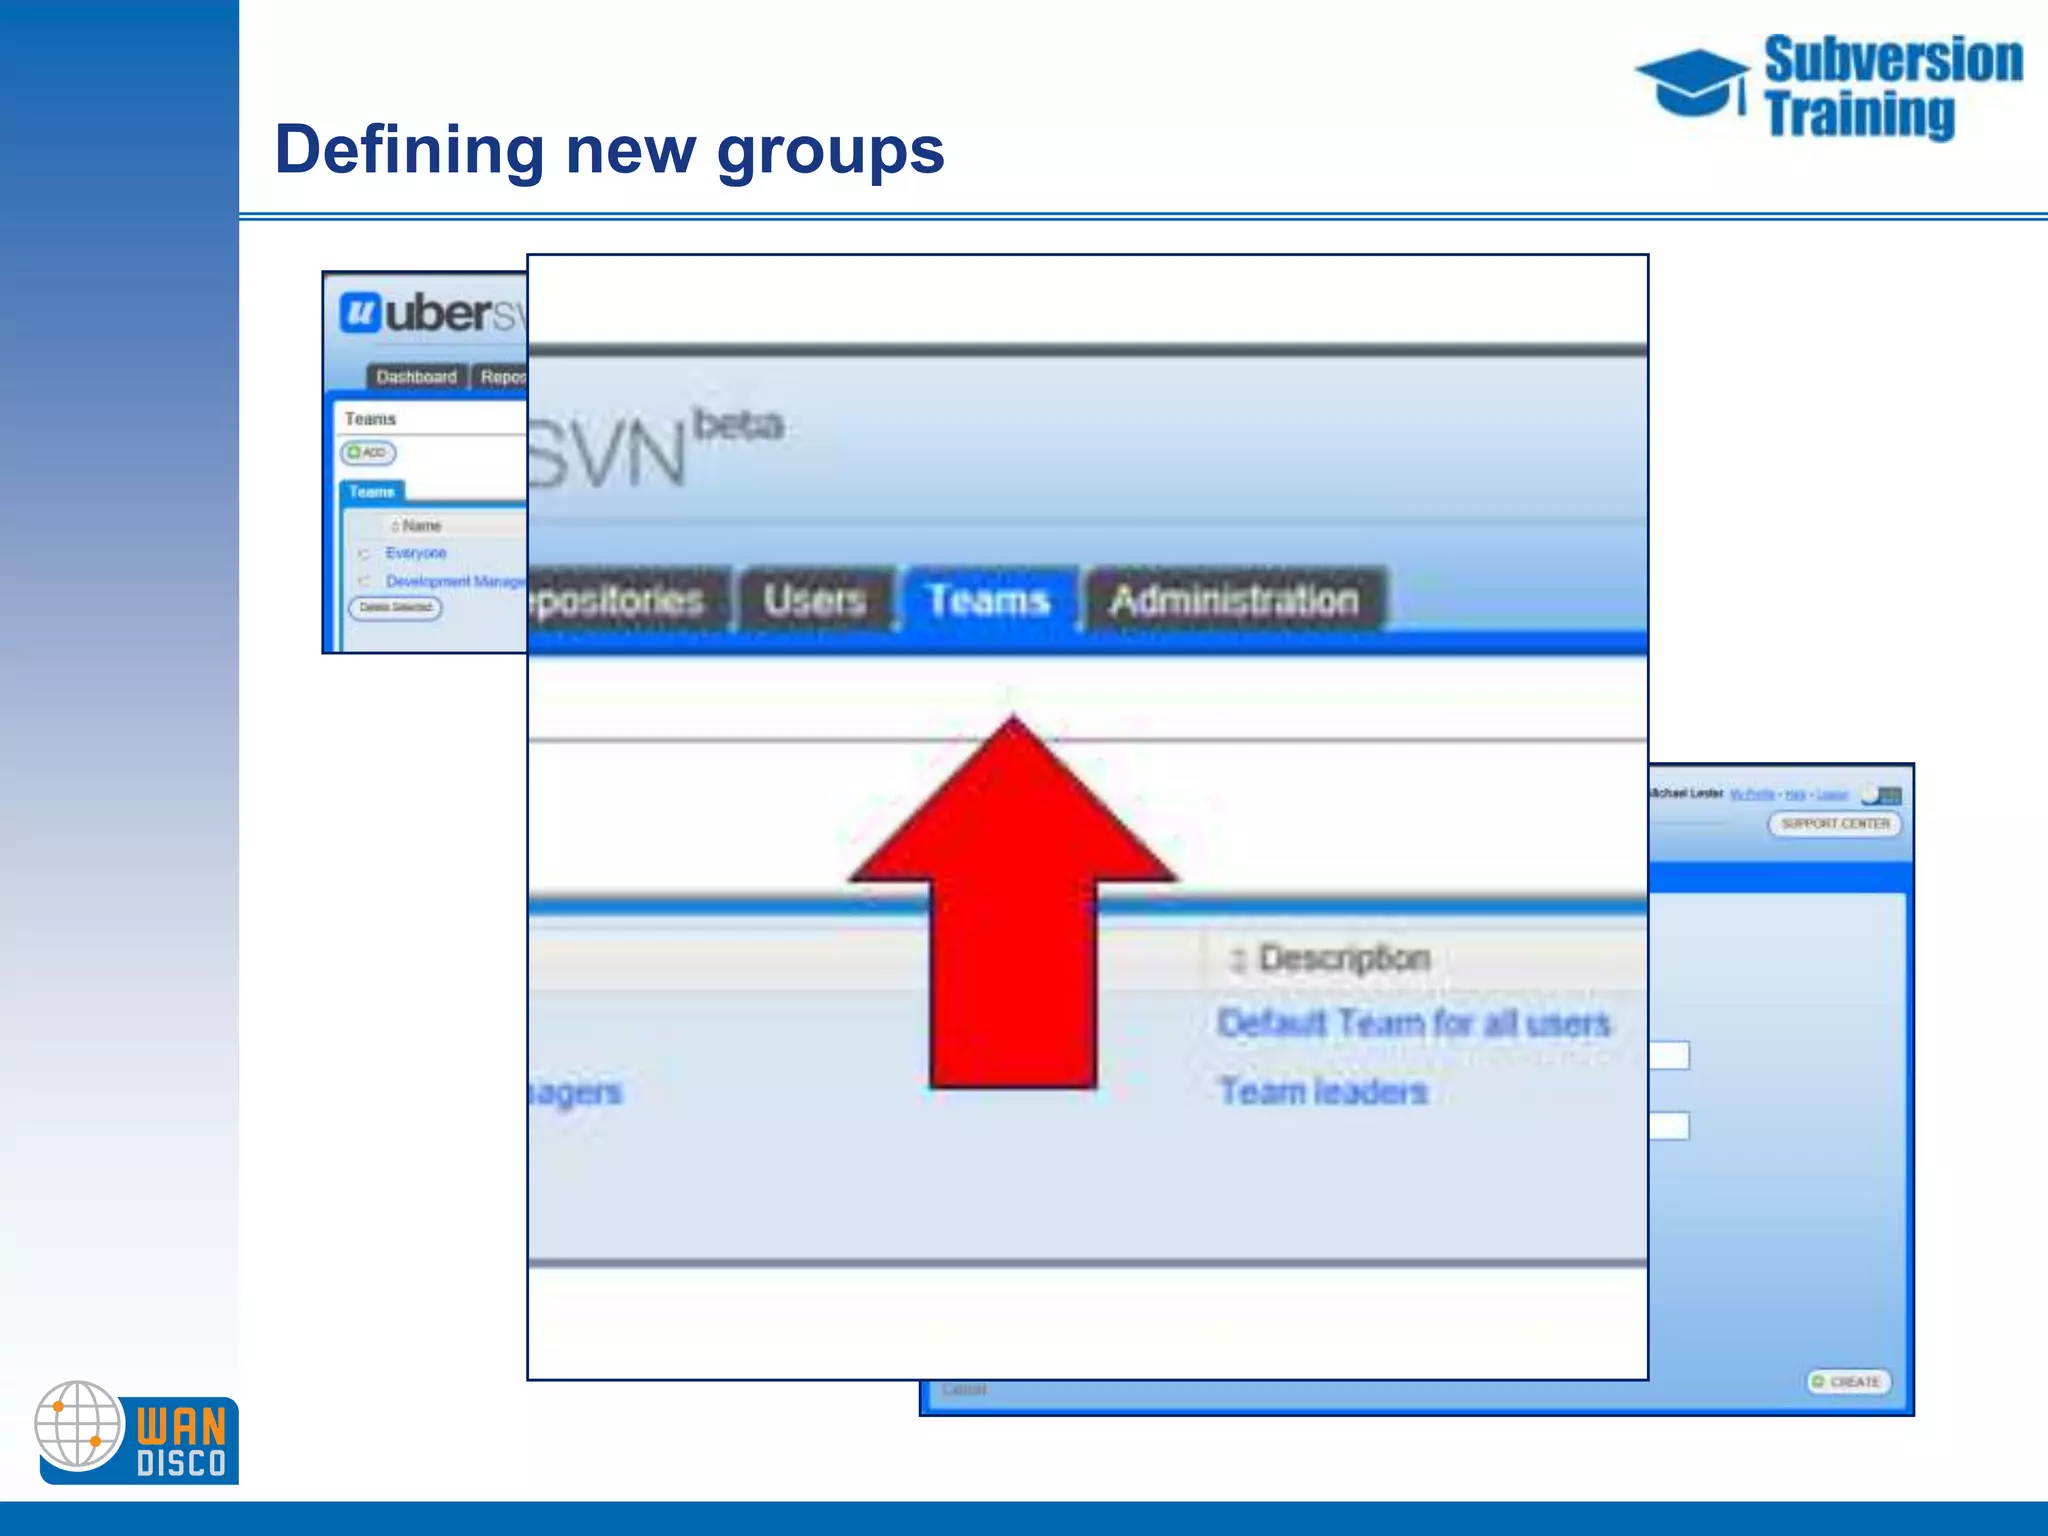Click 'Default Team for all users' text
2048x1536 pixels.
(1414, 1023)
